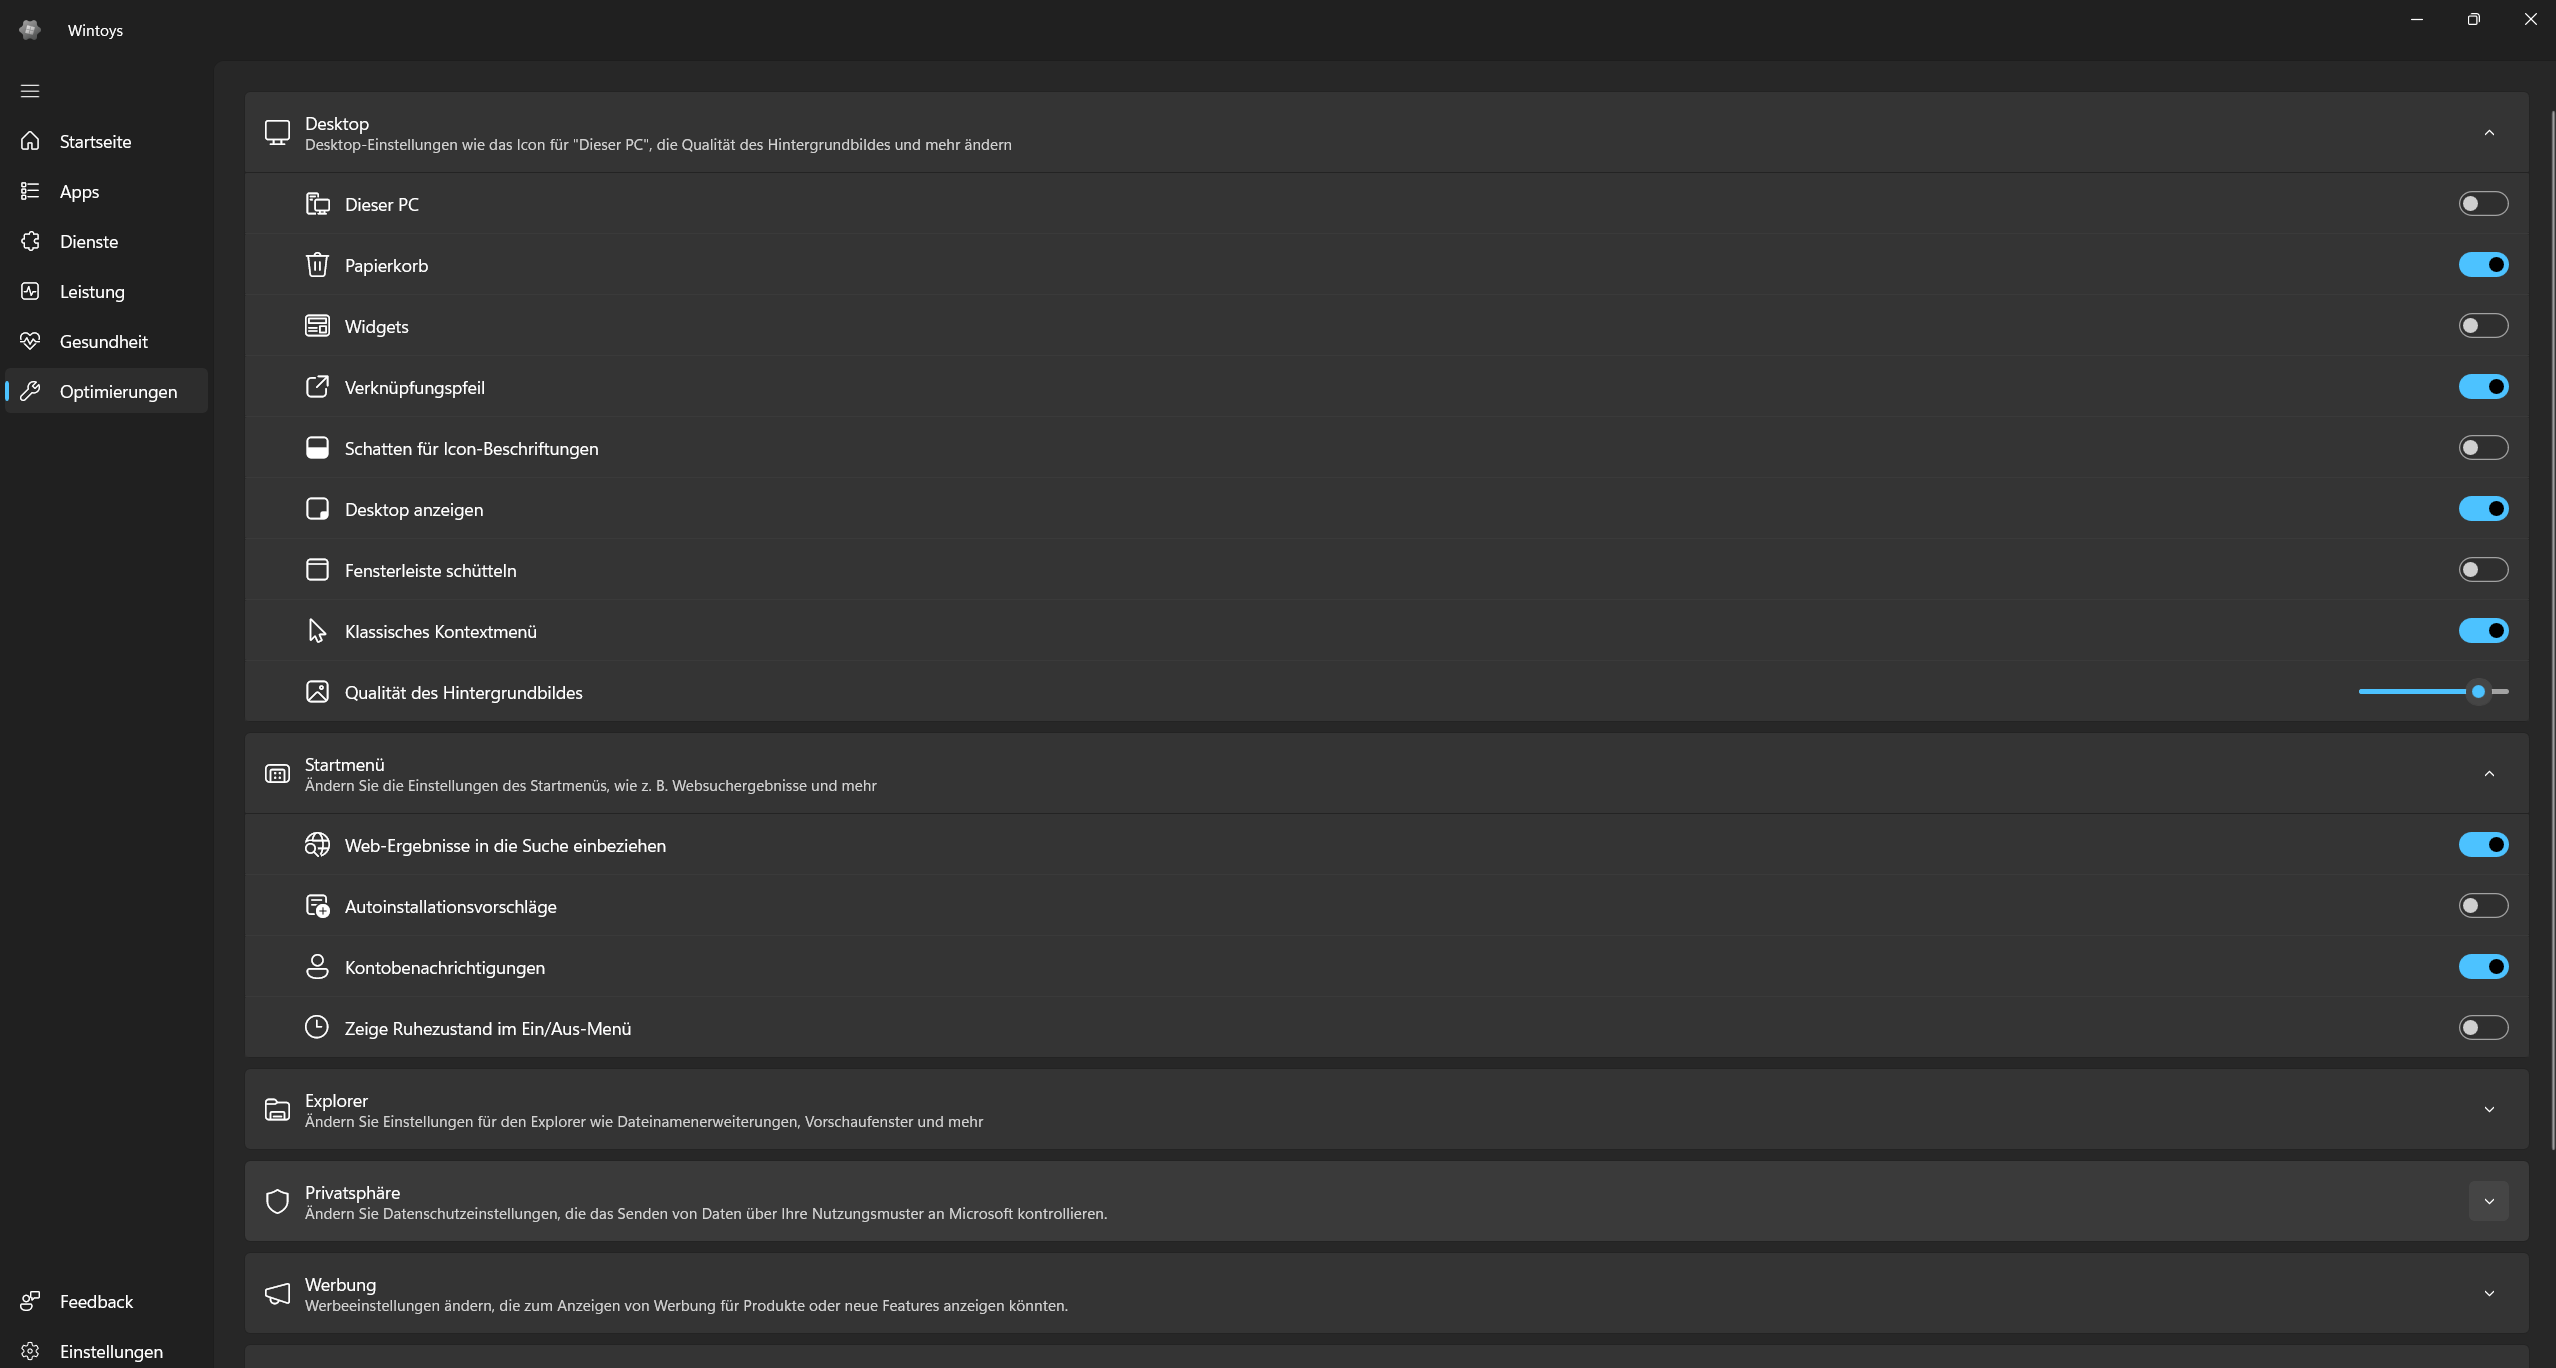Expand the Explorer section
2556x1368 pixels.
(2488, 1109)
